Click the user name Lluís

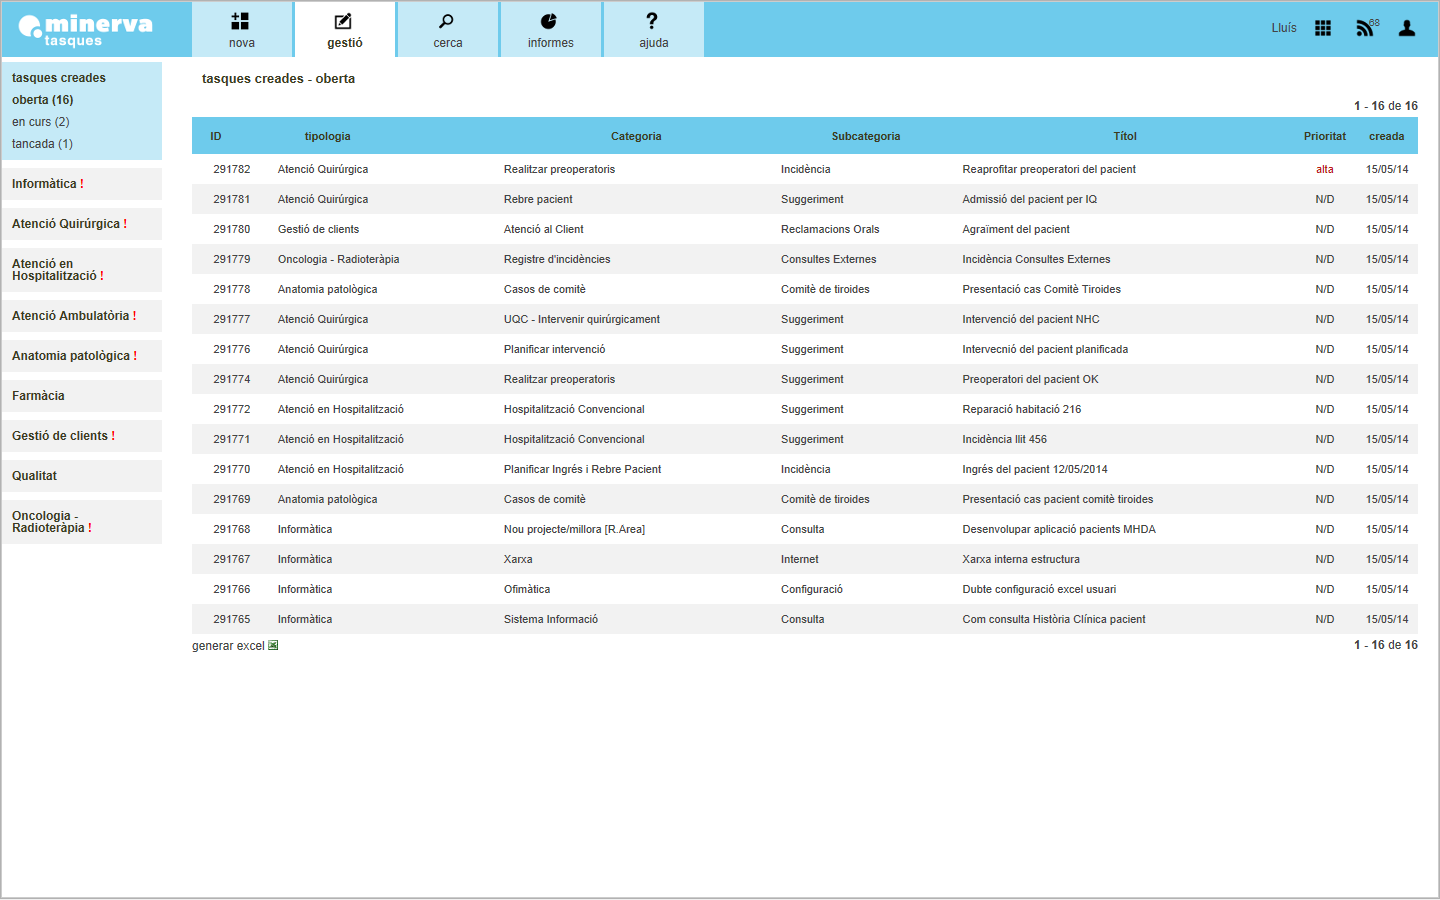[1284, 28]
